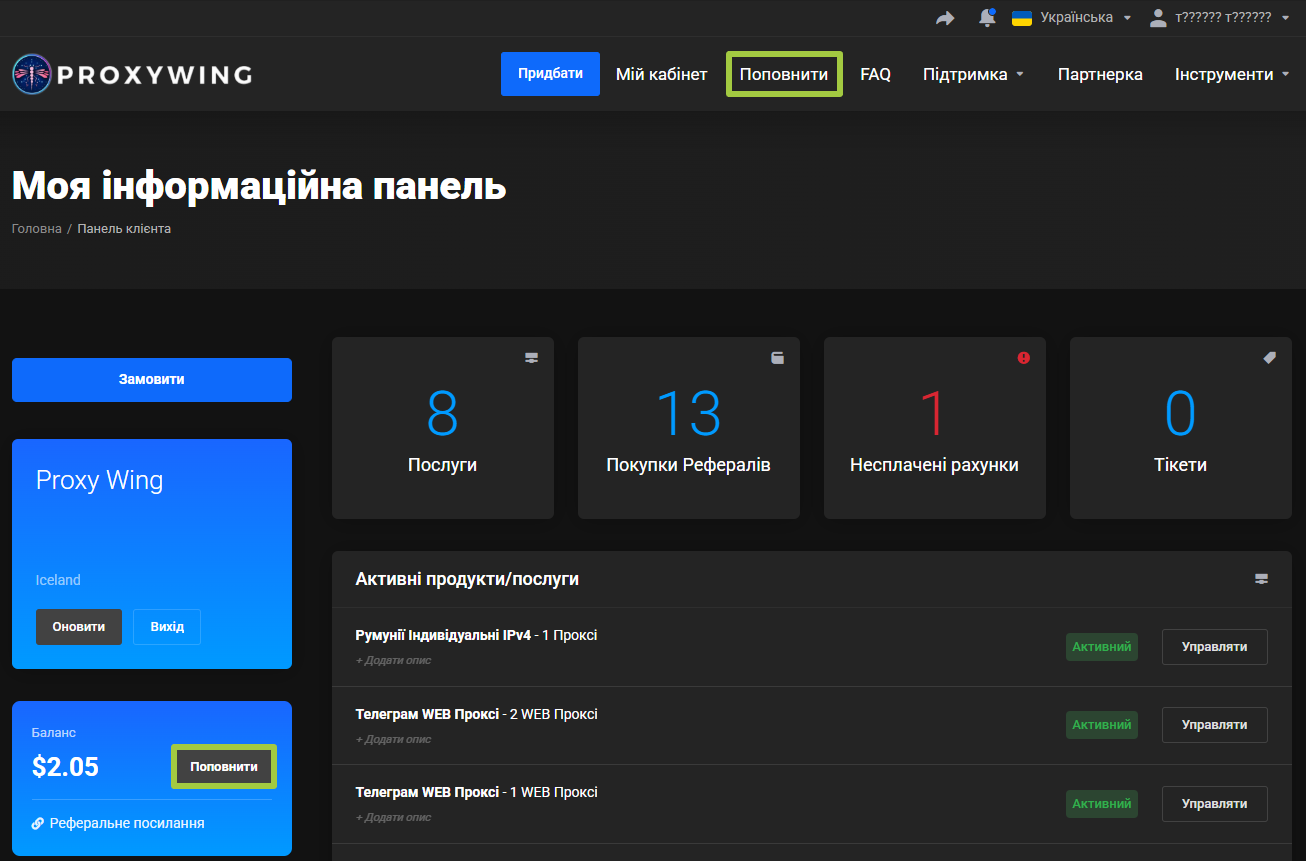Screen dimensions: 1306x861
Task: Click the Телеграм WEB Проксі - 2 WEB Проксі title
Action: point(476,714)
